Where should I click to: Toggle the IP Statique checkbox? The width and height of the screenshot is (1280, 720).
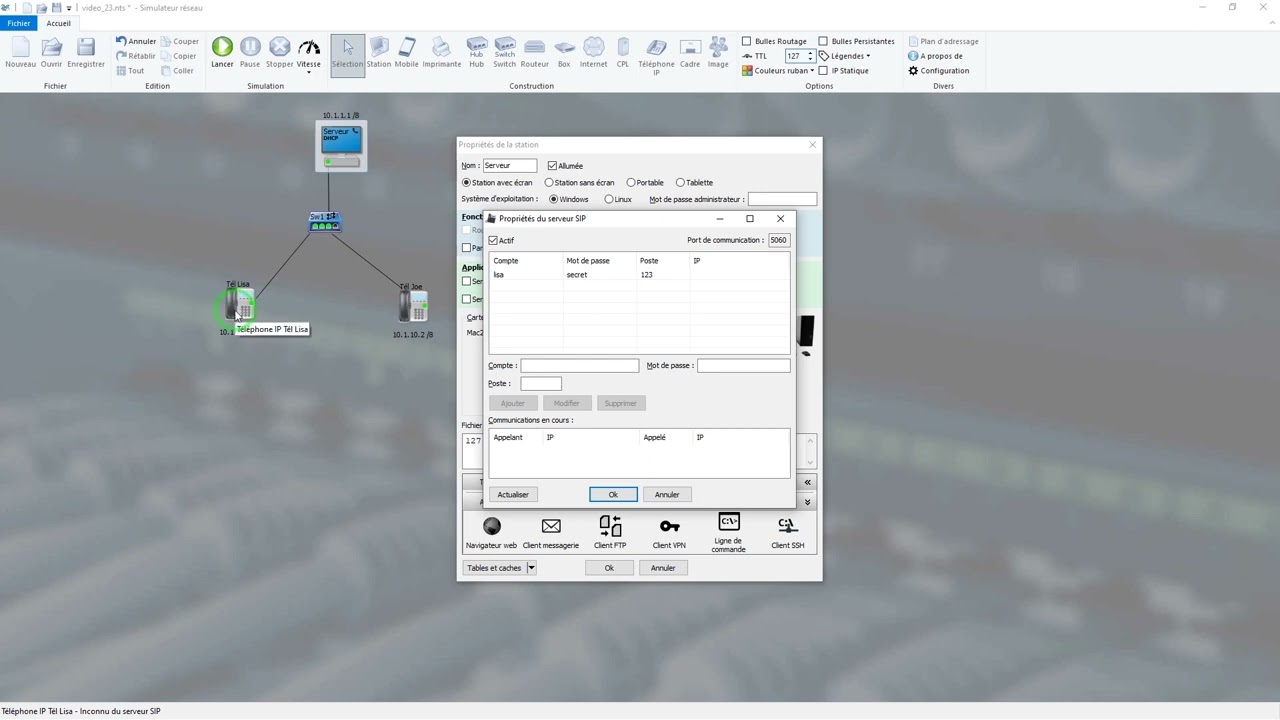823,71
